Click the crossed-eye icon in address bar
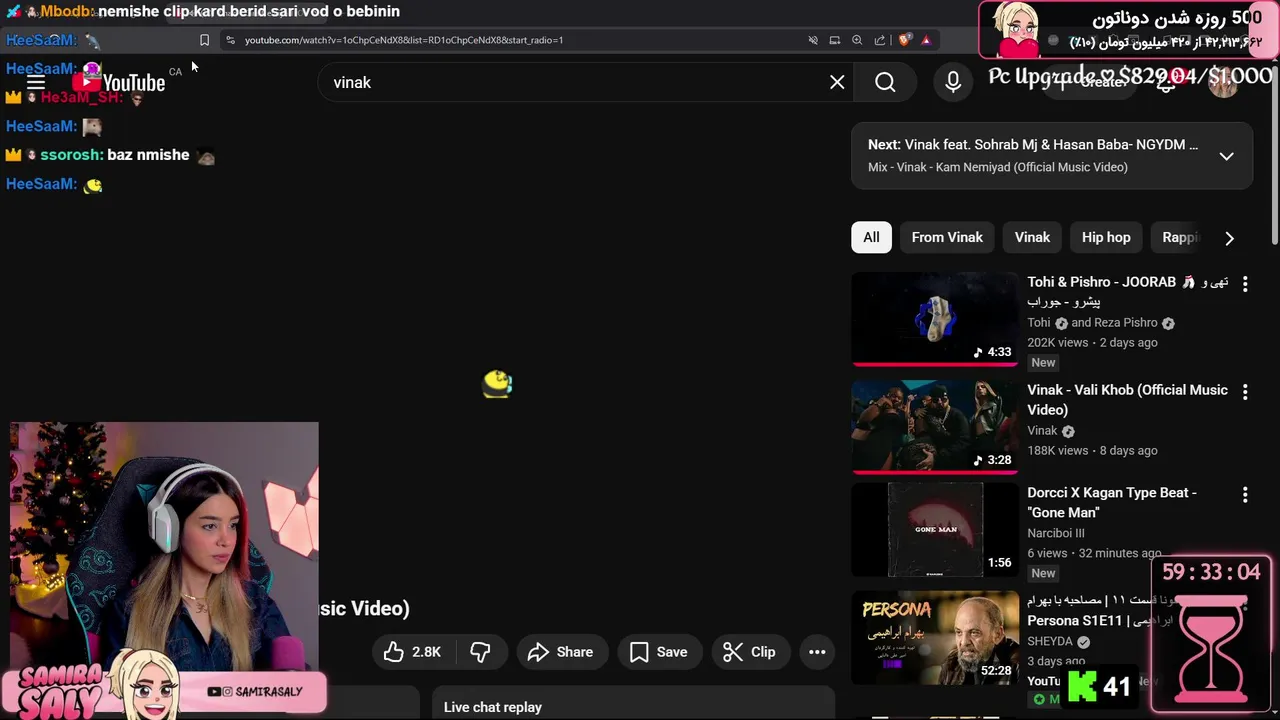1280x720 pixels. 812,40
